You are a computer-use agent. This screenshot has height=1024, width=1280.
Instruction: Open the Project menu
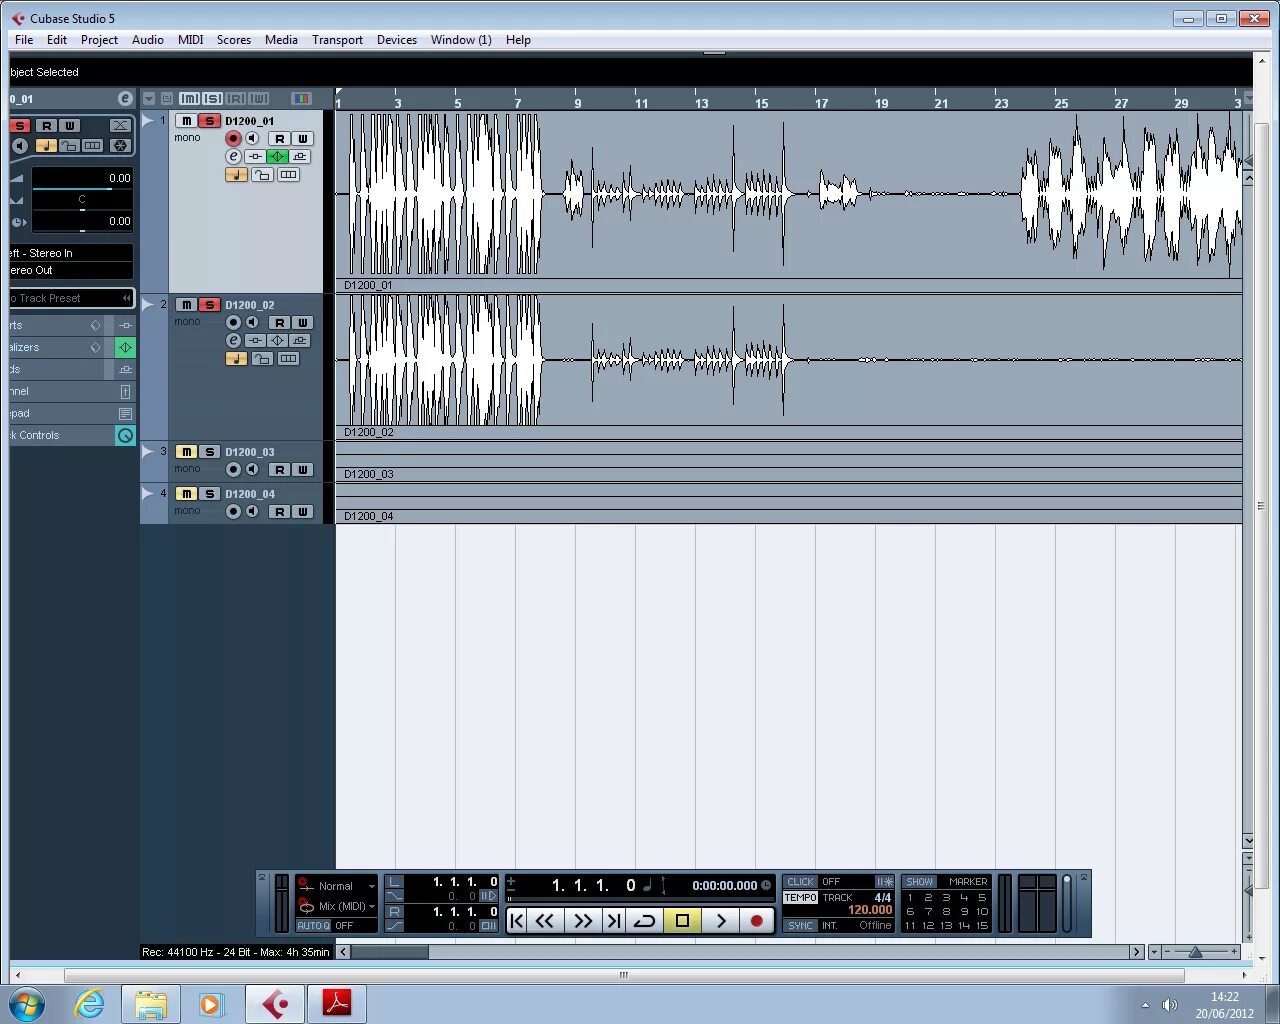click(99, 40)
